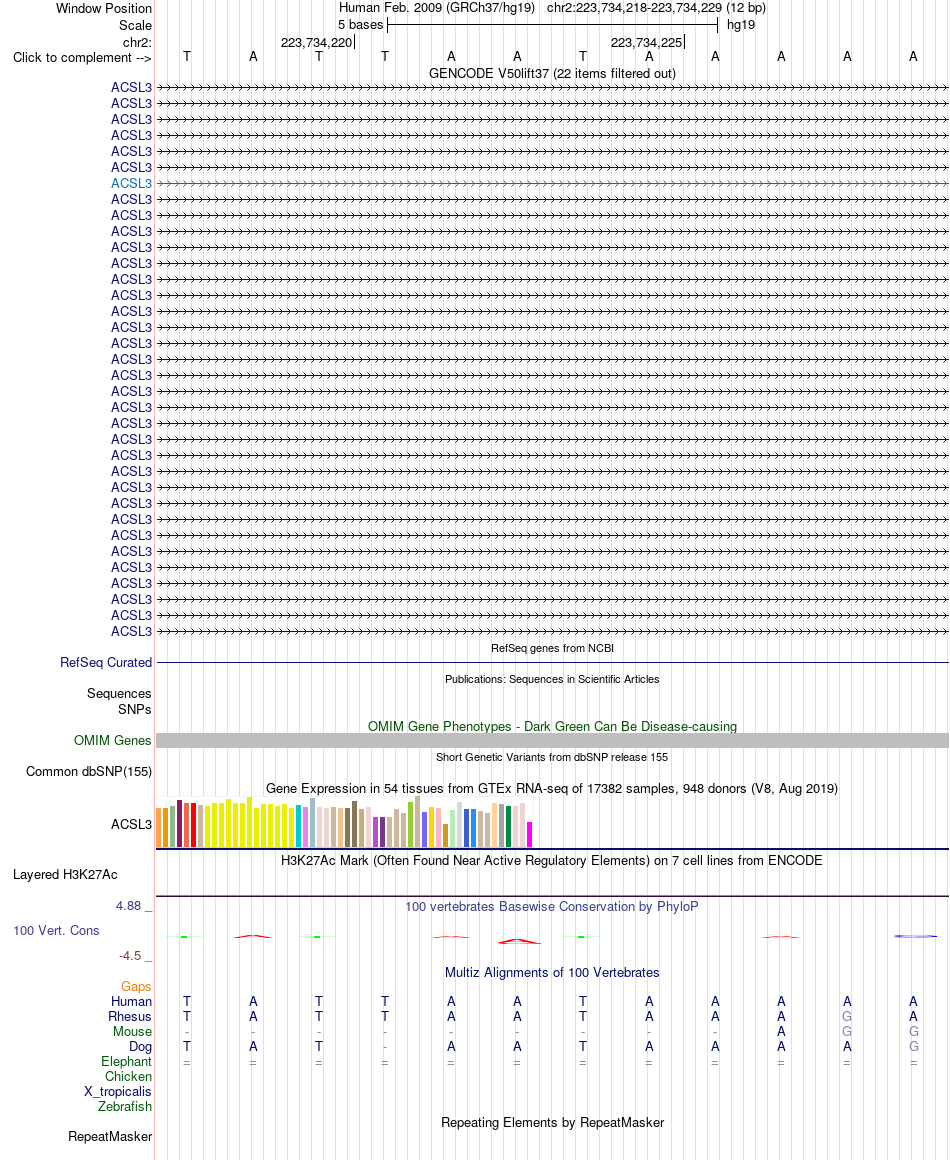Click the 100 Vert. Cons track label
The height and width of the screenshot is (1160, 950).
[x=56, y=931]
